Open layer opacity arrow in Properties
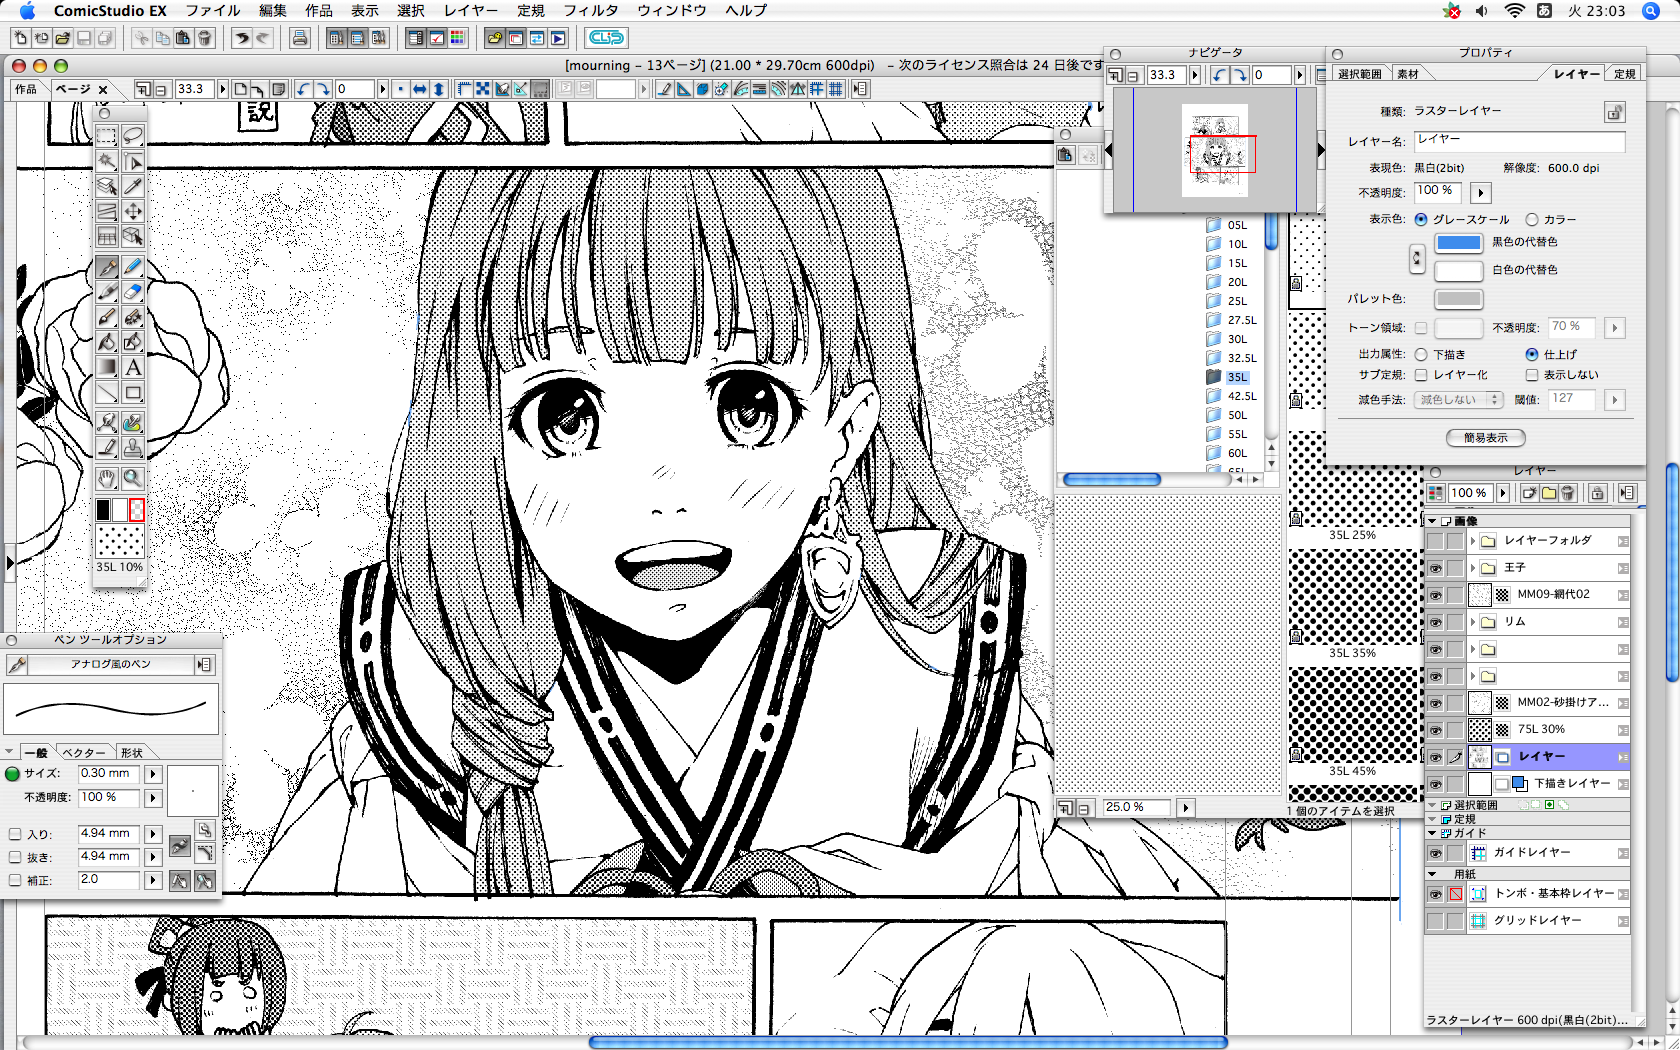Image resolution: width=1680 pixels, height=1050 pixels. (x=1481, y=192)
